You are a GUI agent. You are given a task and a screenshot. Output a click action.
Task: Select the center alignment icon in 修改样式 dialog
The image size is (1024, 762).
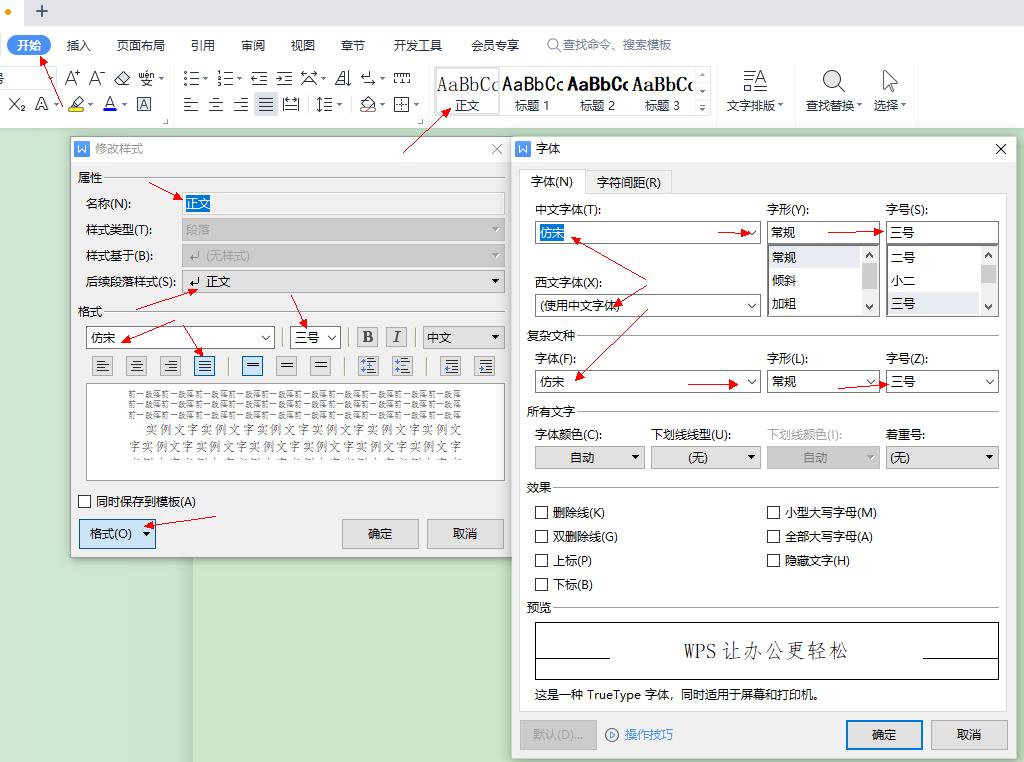[x=136, y=366]
